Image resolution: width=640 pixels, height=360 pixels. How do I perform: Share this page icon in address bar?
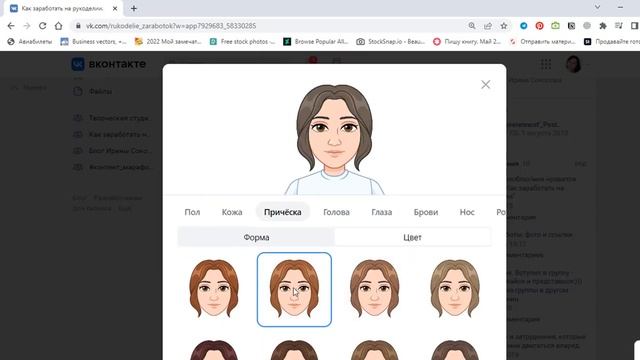coord(488,26)
